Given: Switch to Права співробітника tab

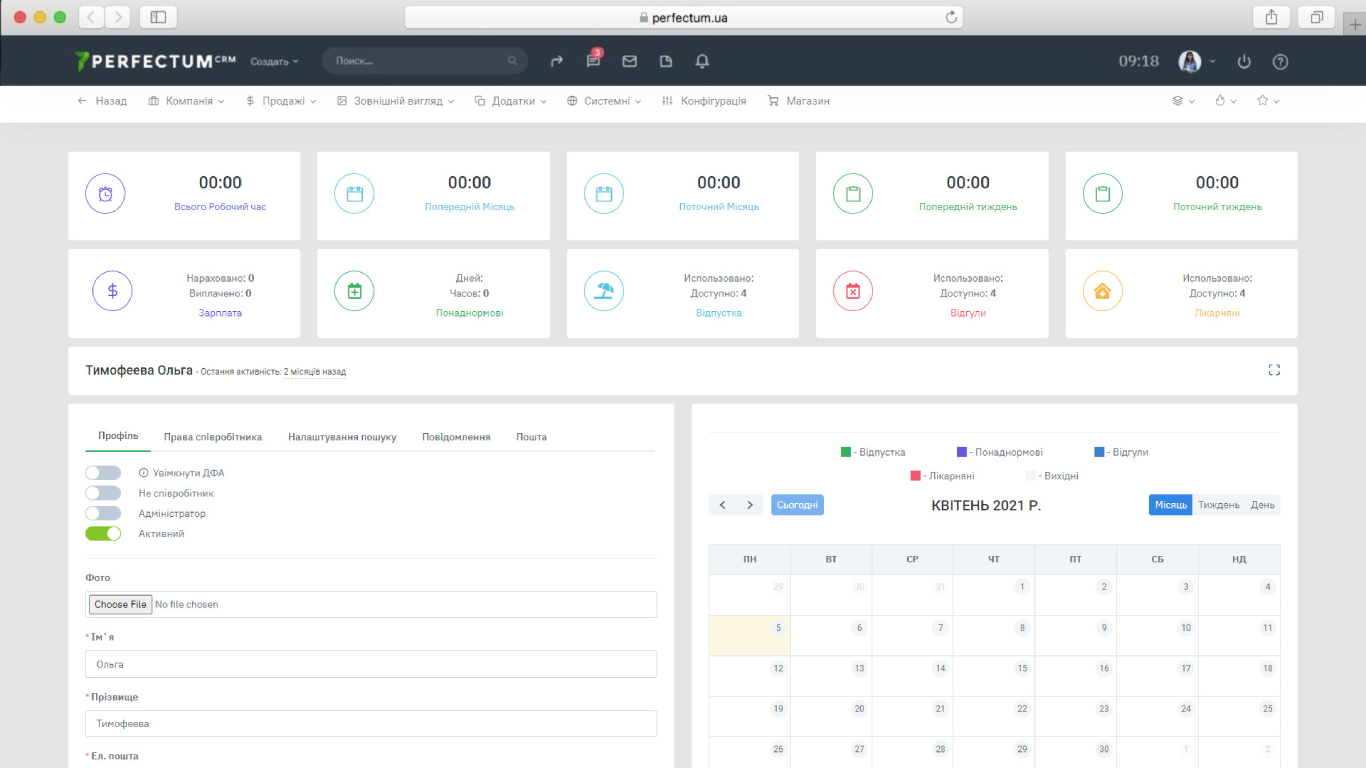Looking at the screenshot, I should pos(213,437).
